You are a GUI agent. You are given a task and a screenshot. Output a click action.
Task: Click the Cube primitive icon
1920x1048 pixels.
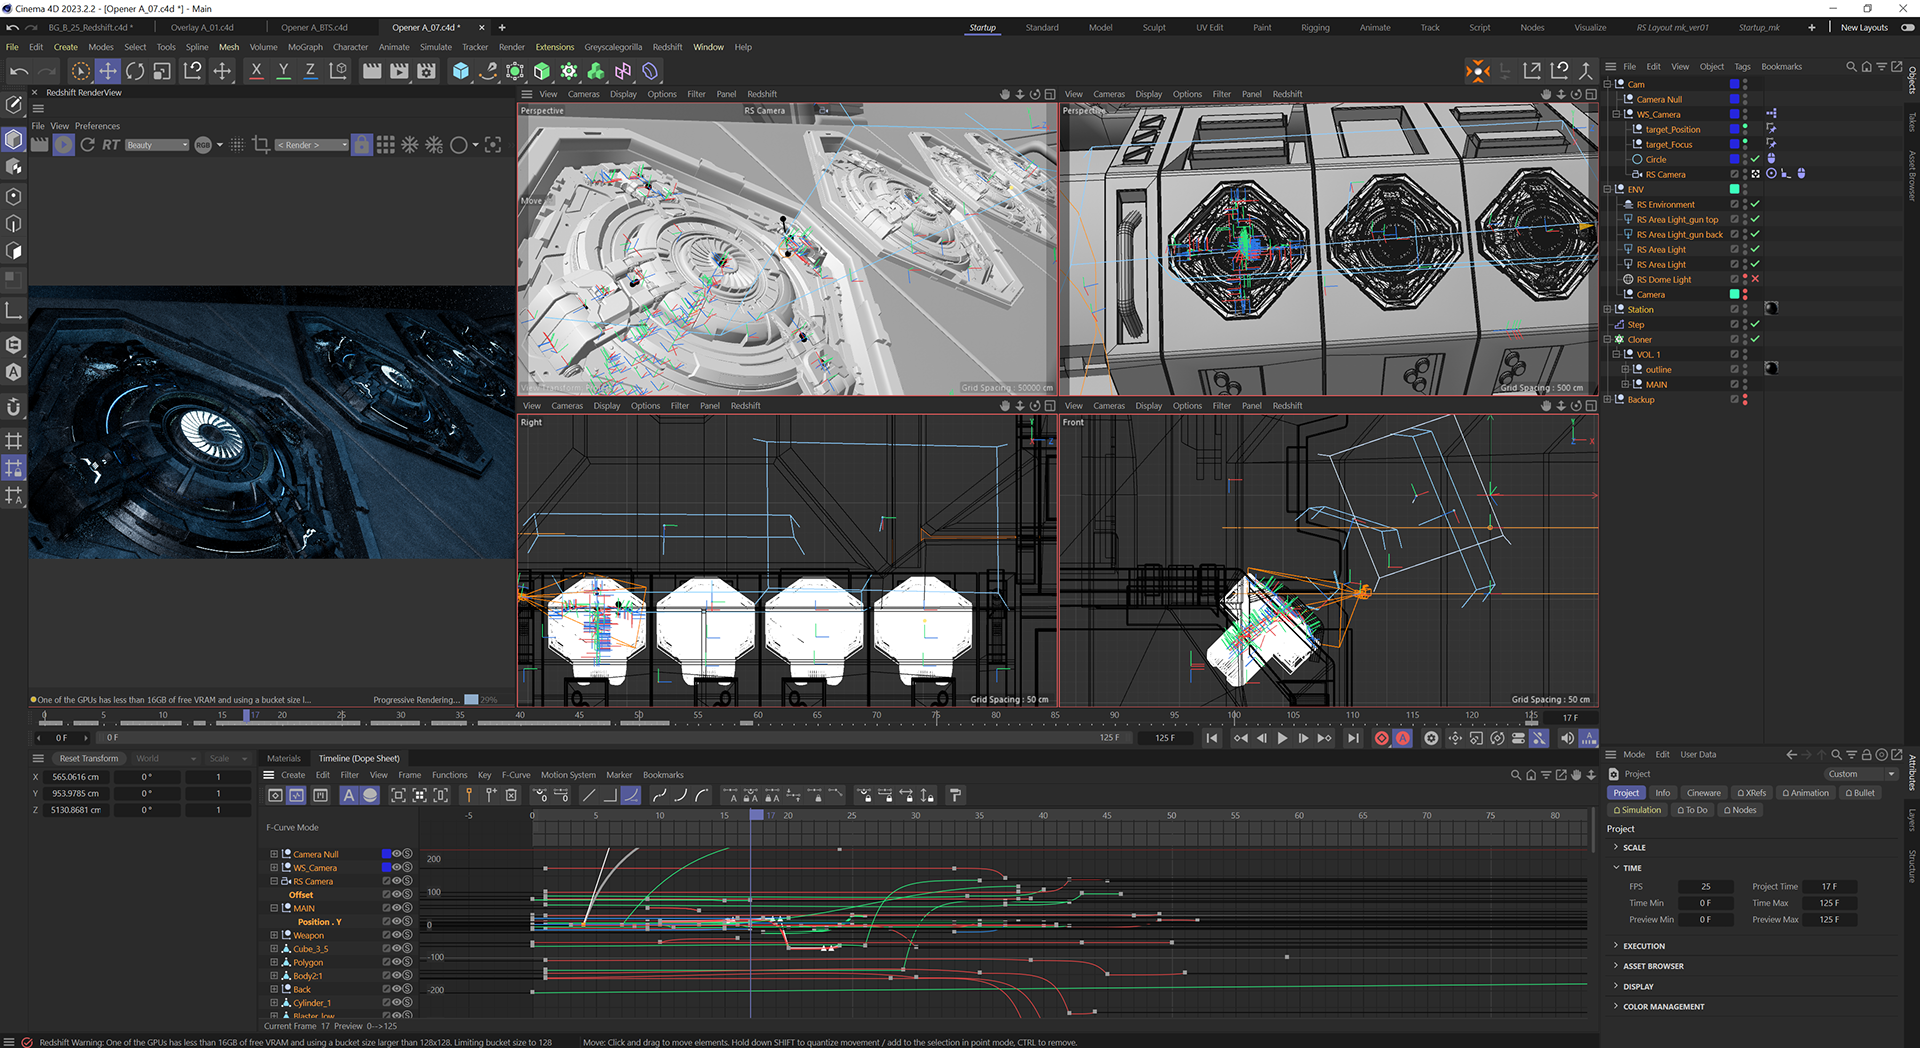460,71
